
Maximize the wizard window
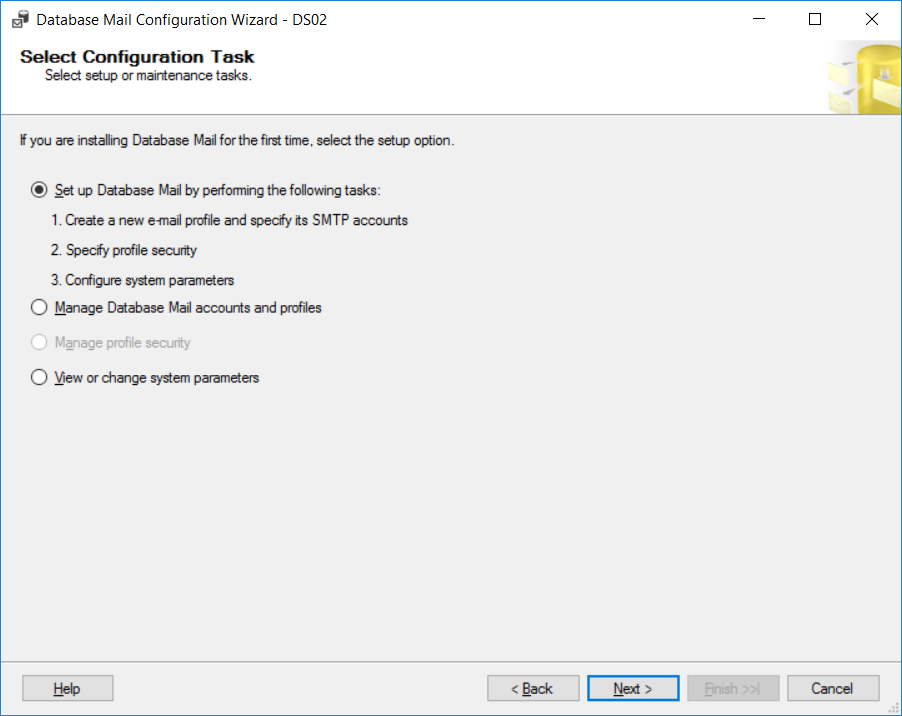(x=815, y=19)
